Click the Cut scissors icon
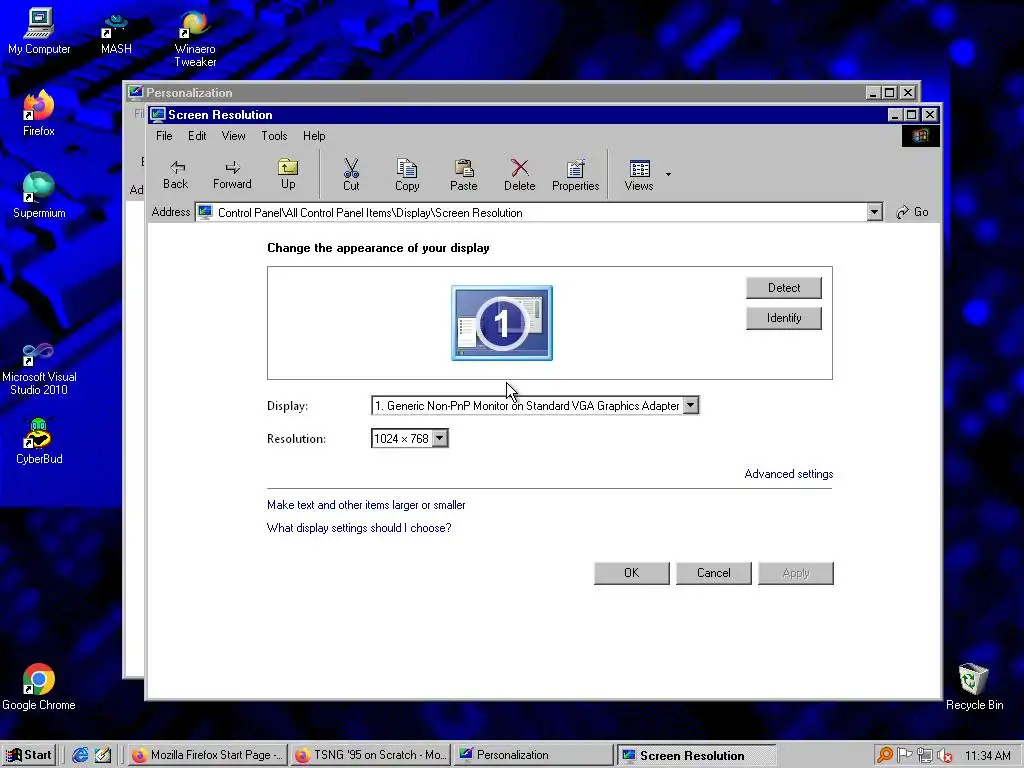This screenshot has height=768, width=1024. 351,174
